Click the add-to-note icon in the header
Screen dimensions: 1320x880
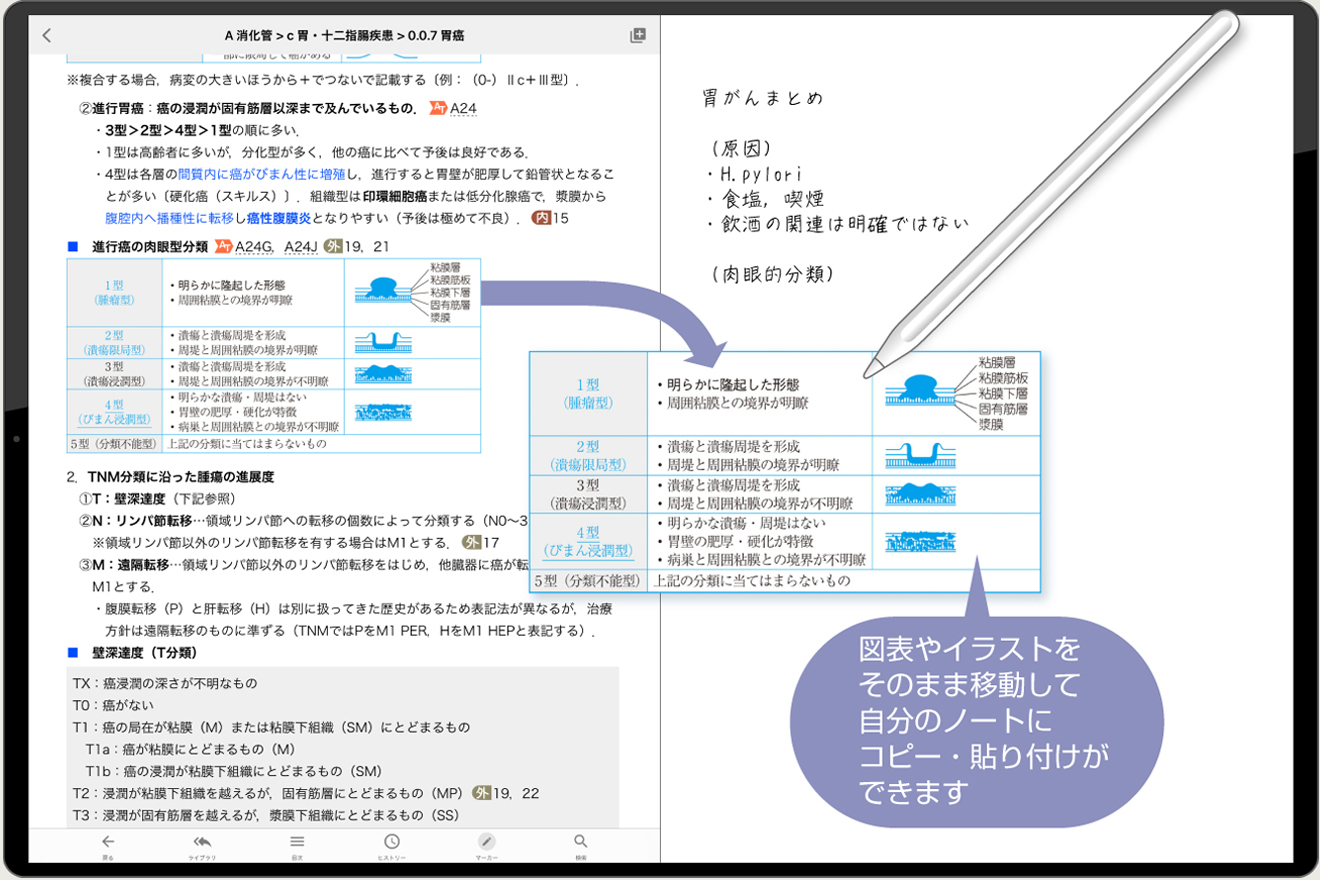(637, 35)
